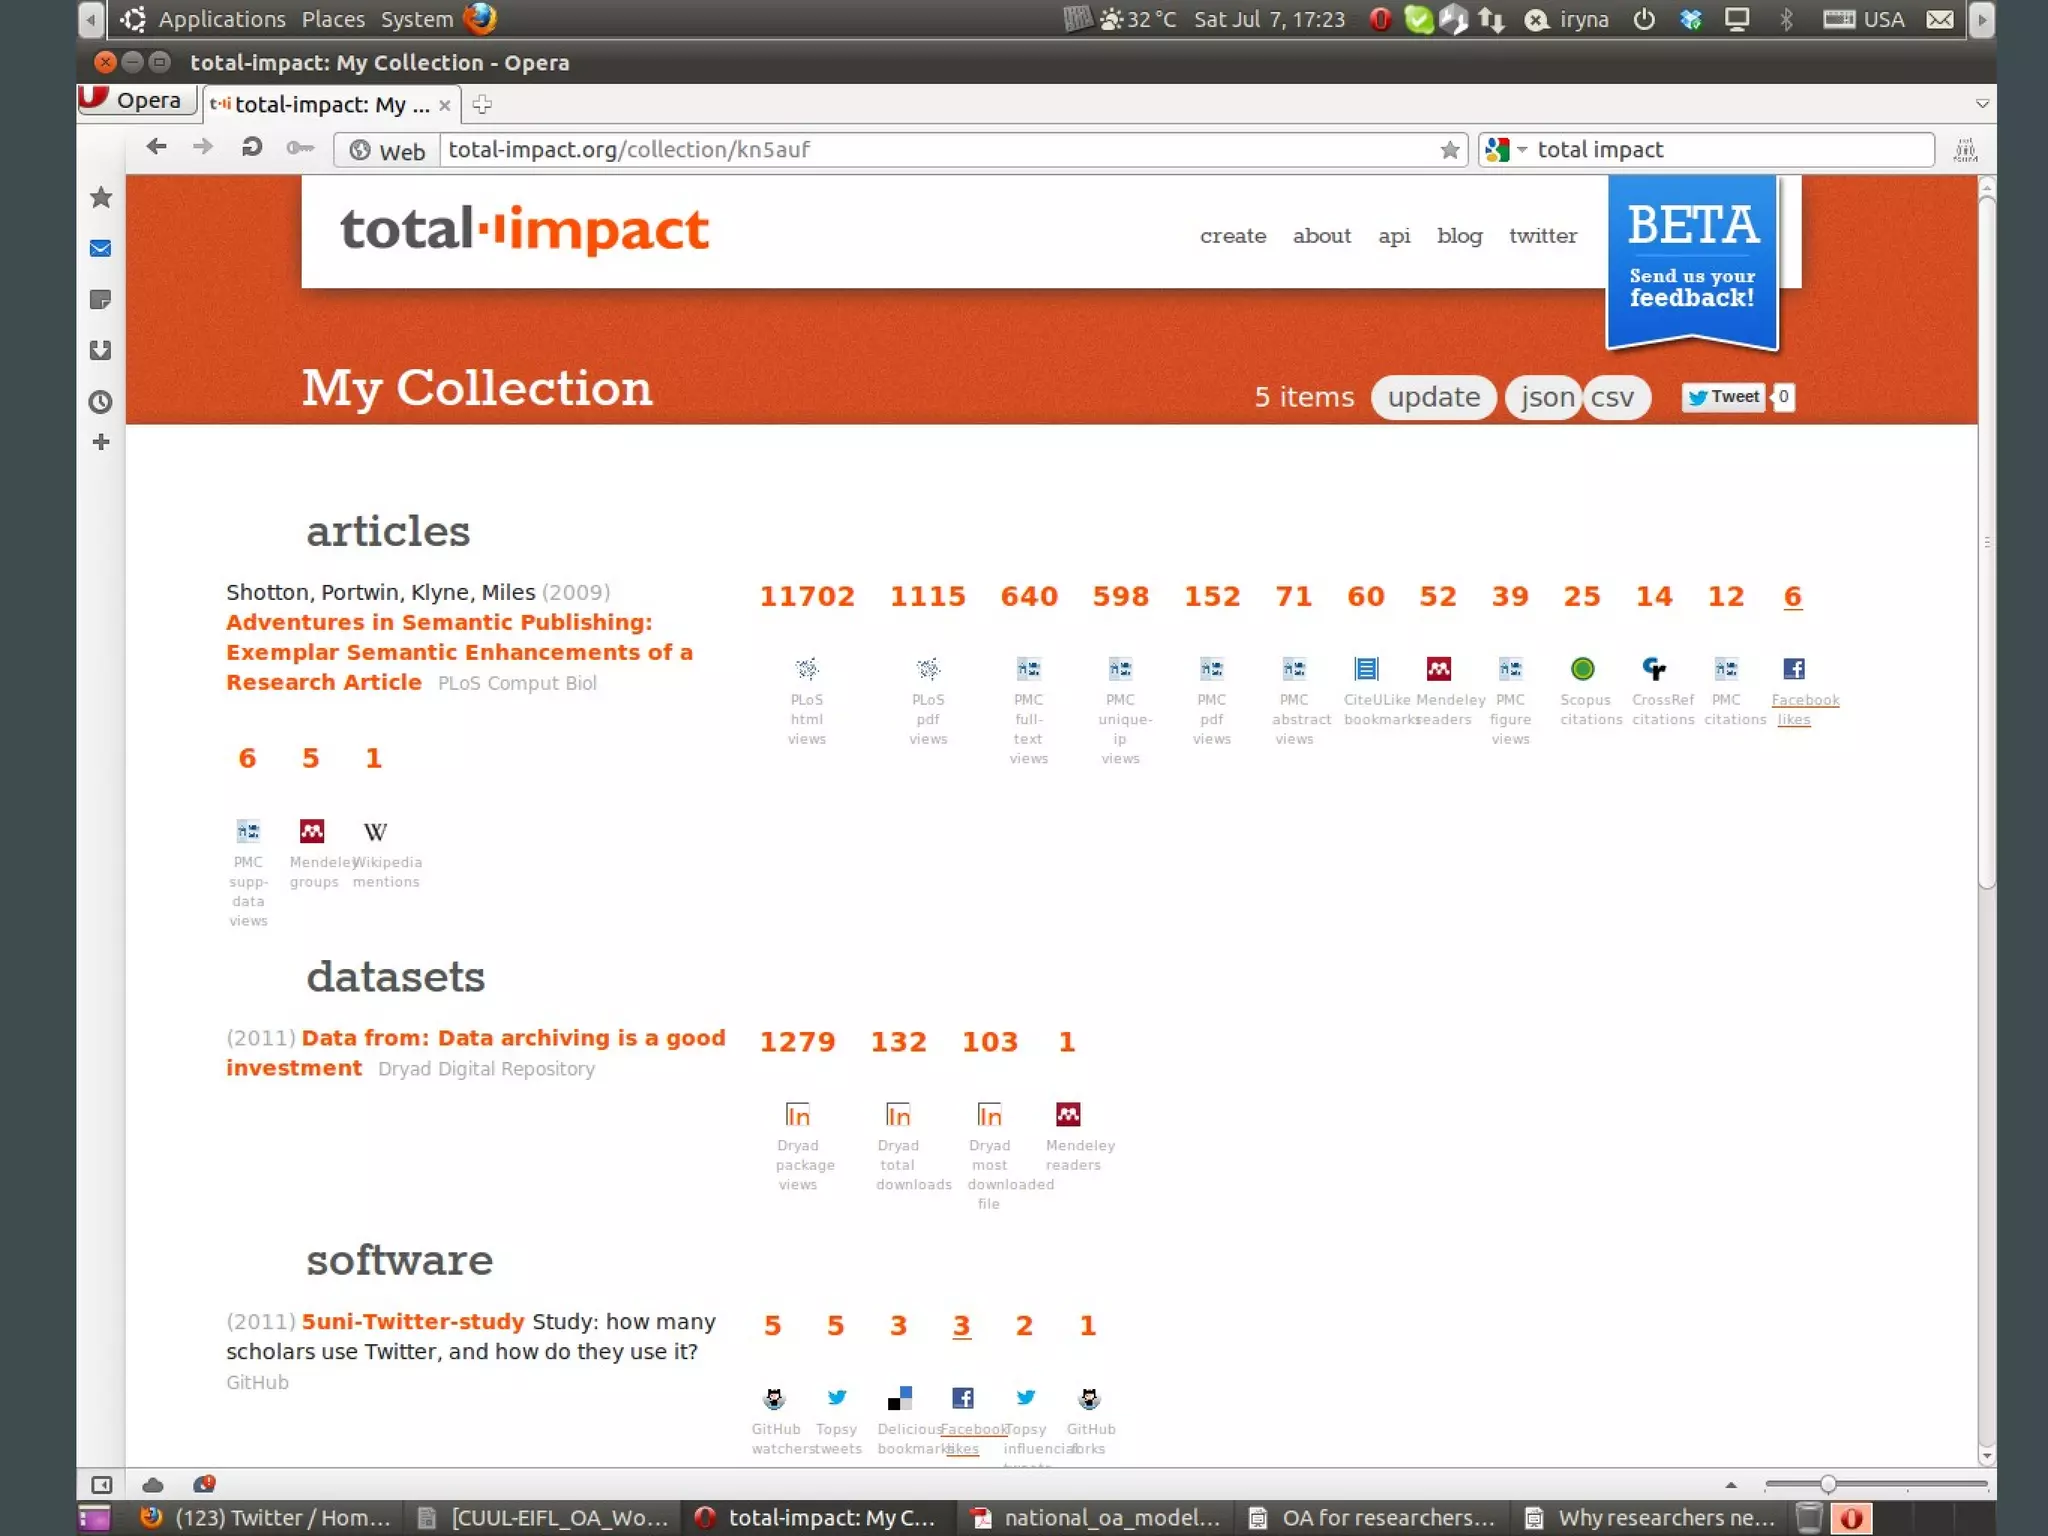Click the Wikipedia mentions icon
Screen dimensions: 2048x1536
tap(375, 832)
